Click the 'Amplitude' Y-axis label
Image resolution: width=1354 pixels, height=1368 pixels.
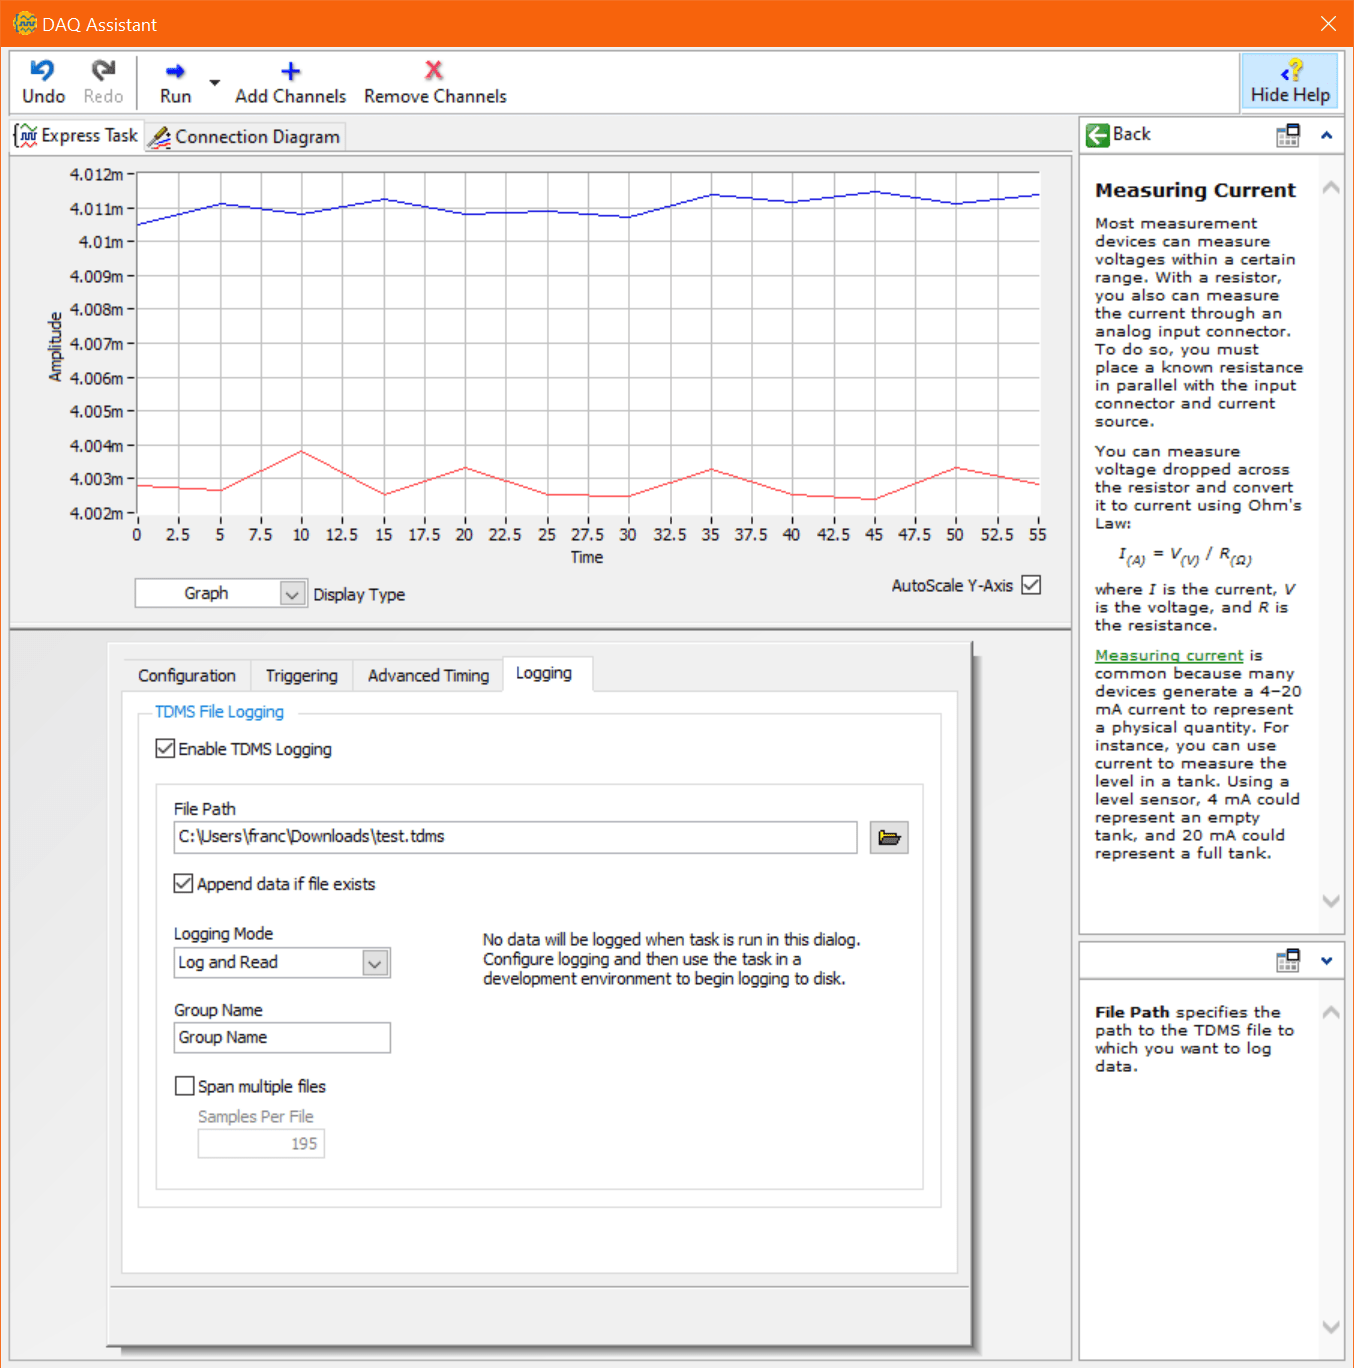[x=56, y=346]
